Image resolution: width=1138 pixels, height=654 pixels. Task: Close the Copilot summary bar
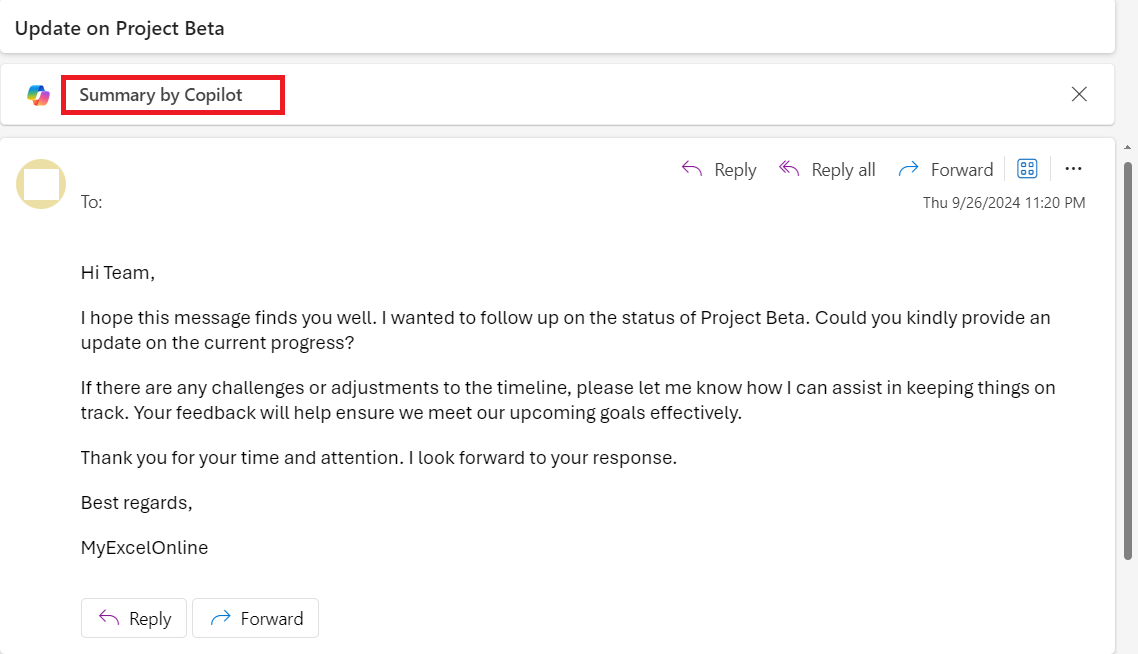click(1079, 94)
